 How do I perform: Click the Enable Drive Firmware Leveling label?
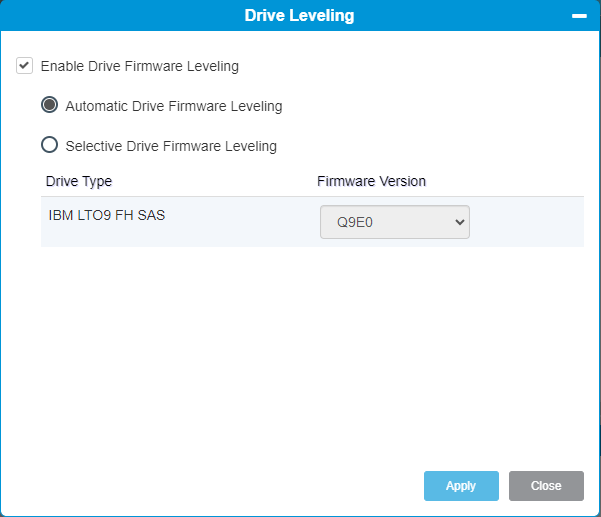point(140,66)
